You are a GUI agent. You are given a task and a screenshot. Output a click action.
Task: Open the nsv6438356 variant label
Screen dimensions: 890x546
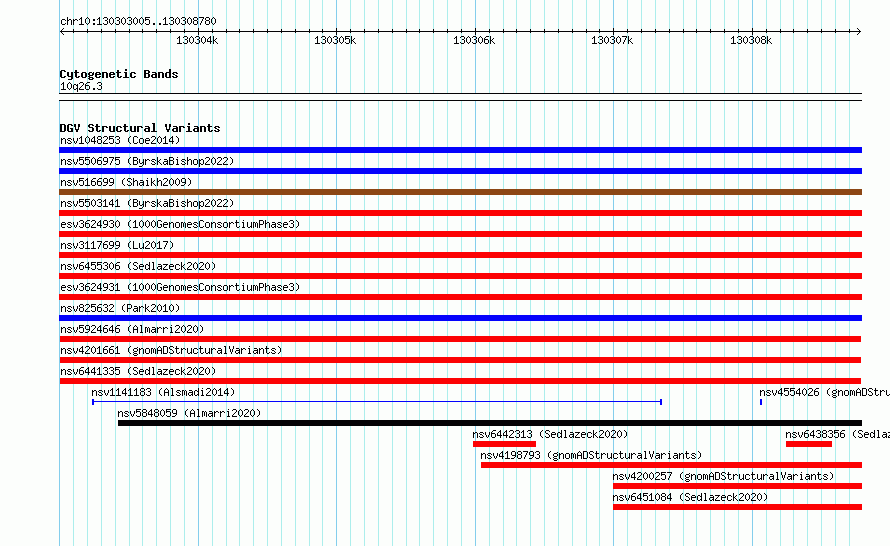837,434
